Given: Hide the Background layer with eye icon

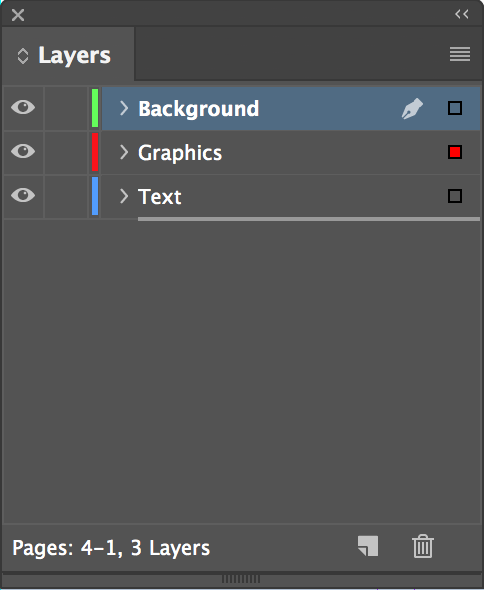Looking at the screenshot, I should click(23, 107).
